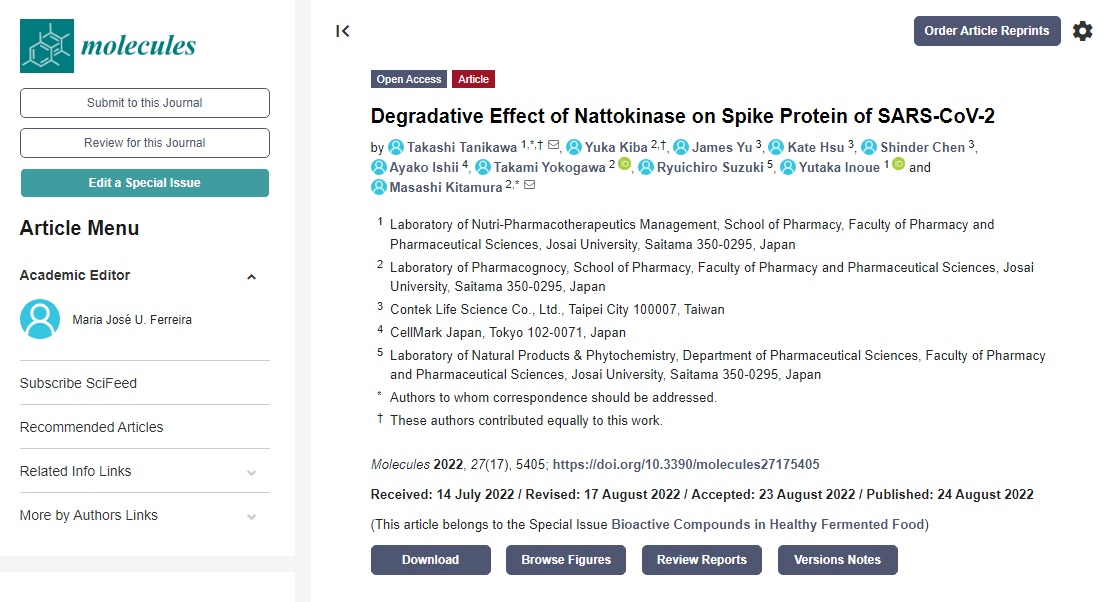The image size is (1108, 602).
Task: Click the Molecules journal logo
Action: point(108,46)
